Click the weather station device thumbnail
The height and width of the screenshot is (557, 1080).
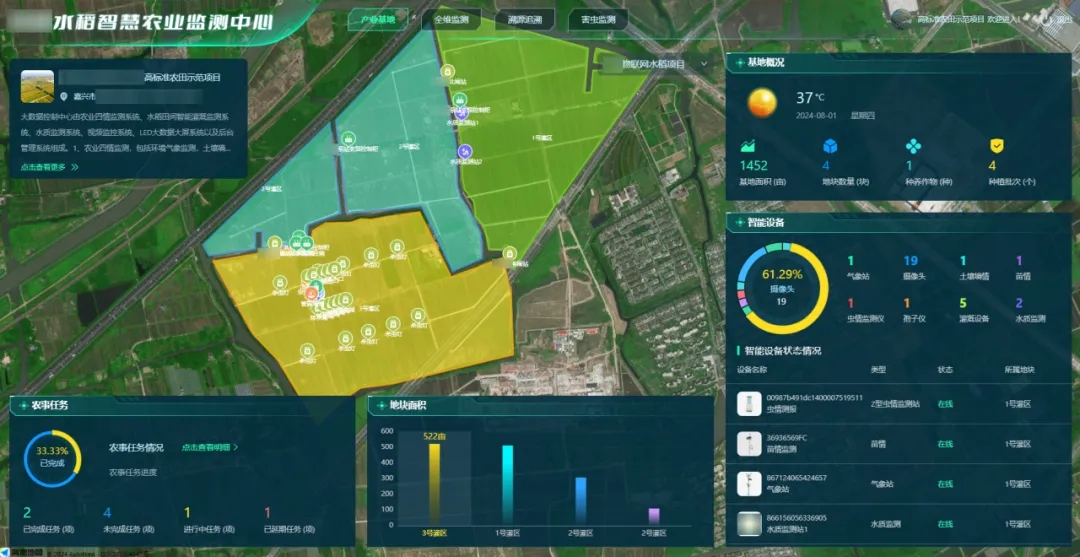(x=748, y=483)
